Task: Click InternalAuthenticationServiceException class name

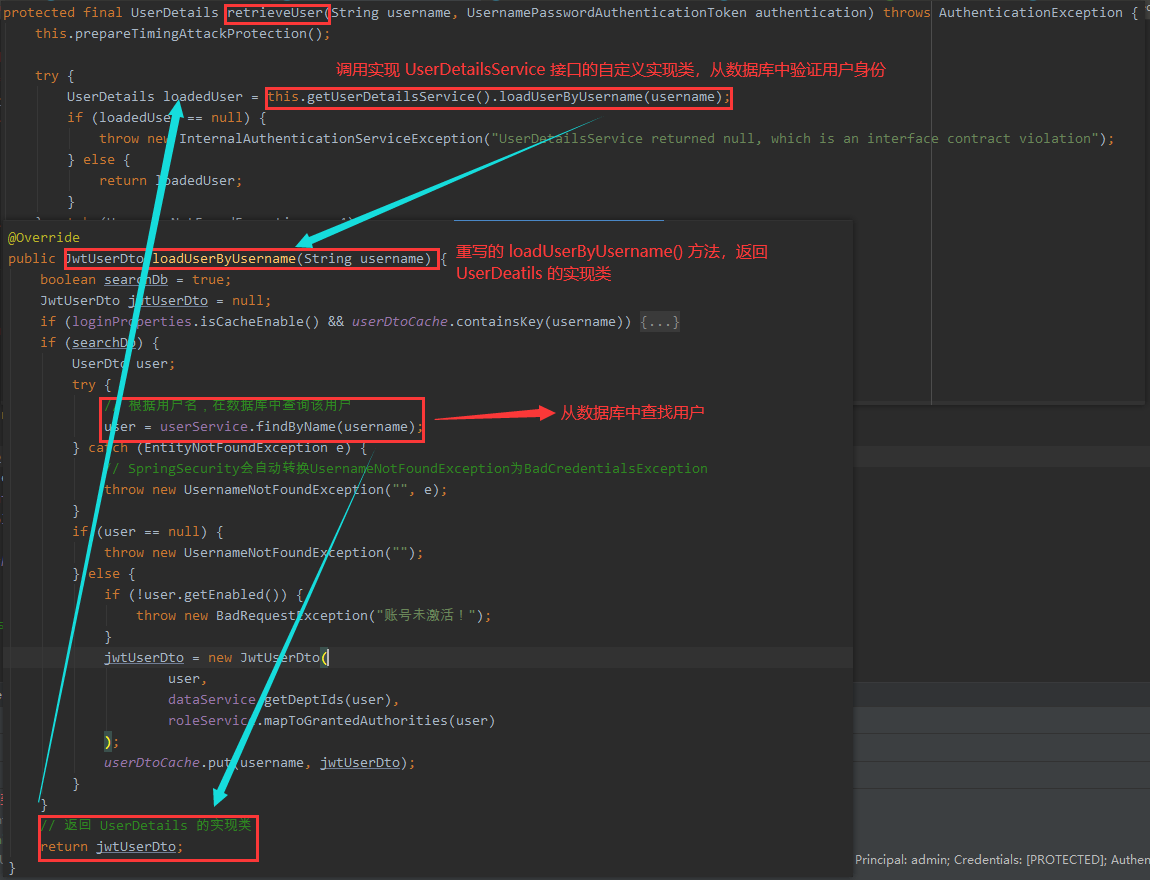Action: coord(331,139)
